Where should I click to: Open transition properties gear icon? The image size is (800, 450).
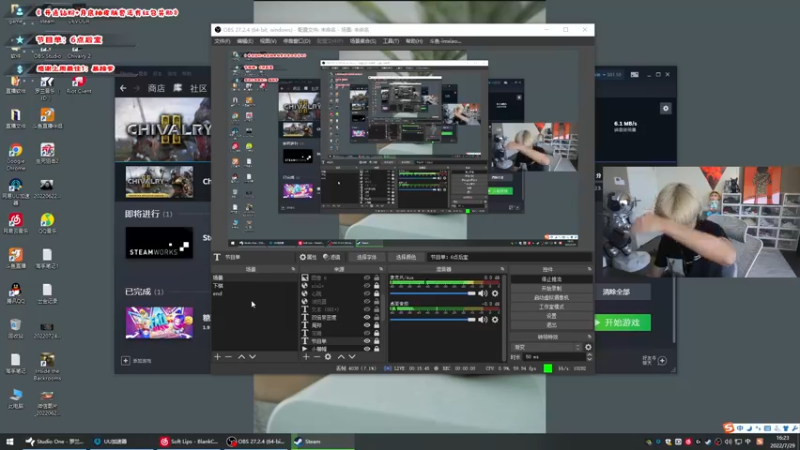pos(588,347)
